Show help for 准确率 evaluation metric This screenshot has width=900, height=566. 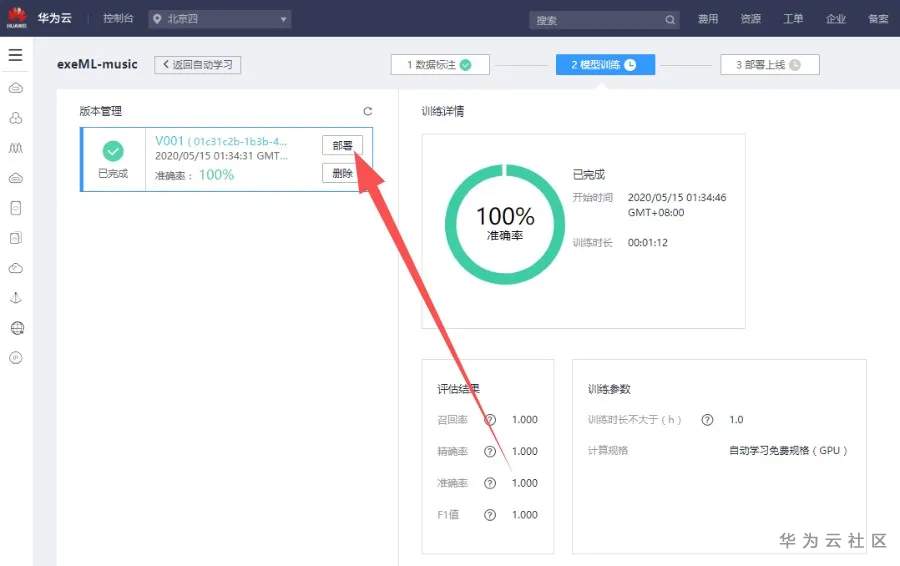(x=490, y=483)
